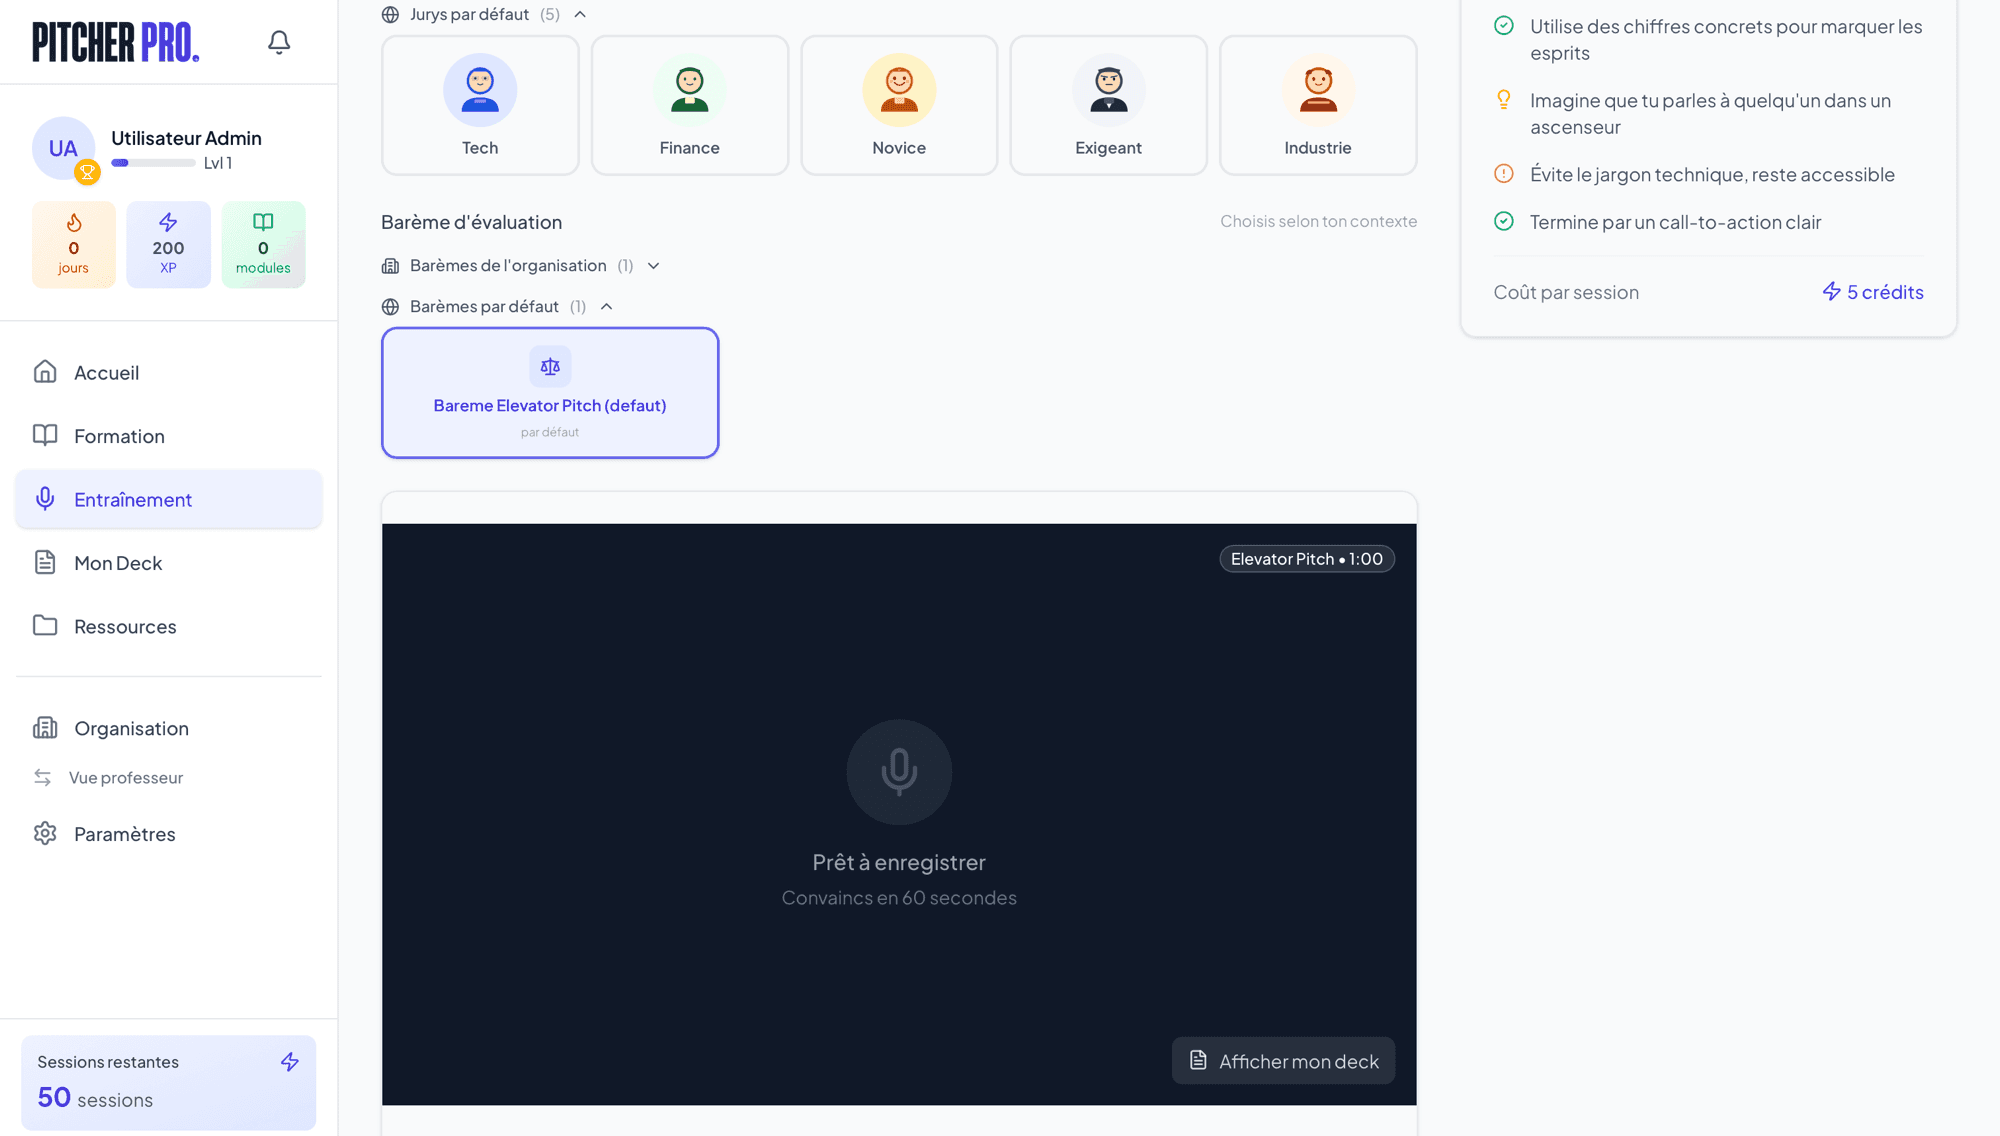The width and height of the screenshot is (2000, 1136).
Task: Expand Barèmes de l'organisation chevron
Action: pyautogui.click(x=654, y=266)
